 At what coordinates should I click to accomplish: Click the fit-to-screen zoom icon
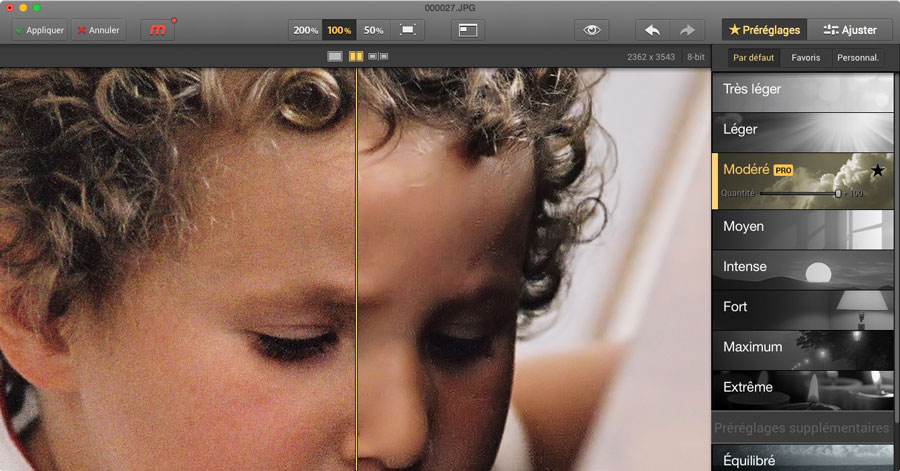(408, 30)
